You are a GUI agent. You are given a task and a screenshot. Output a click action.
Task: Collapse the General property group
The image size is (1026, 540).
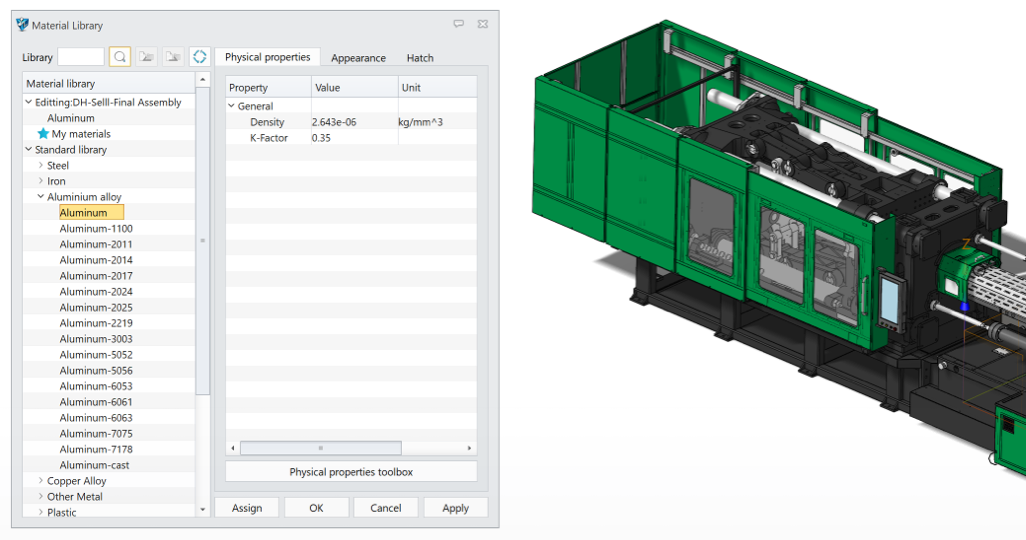(232, 106)
